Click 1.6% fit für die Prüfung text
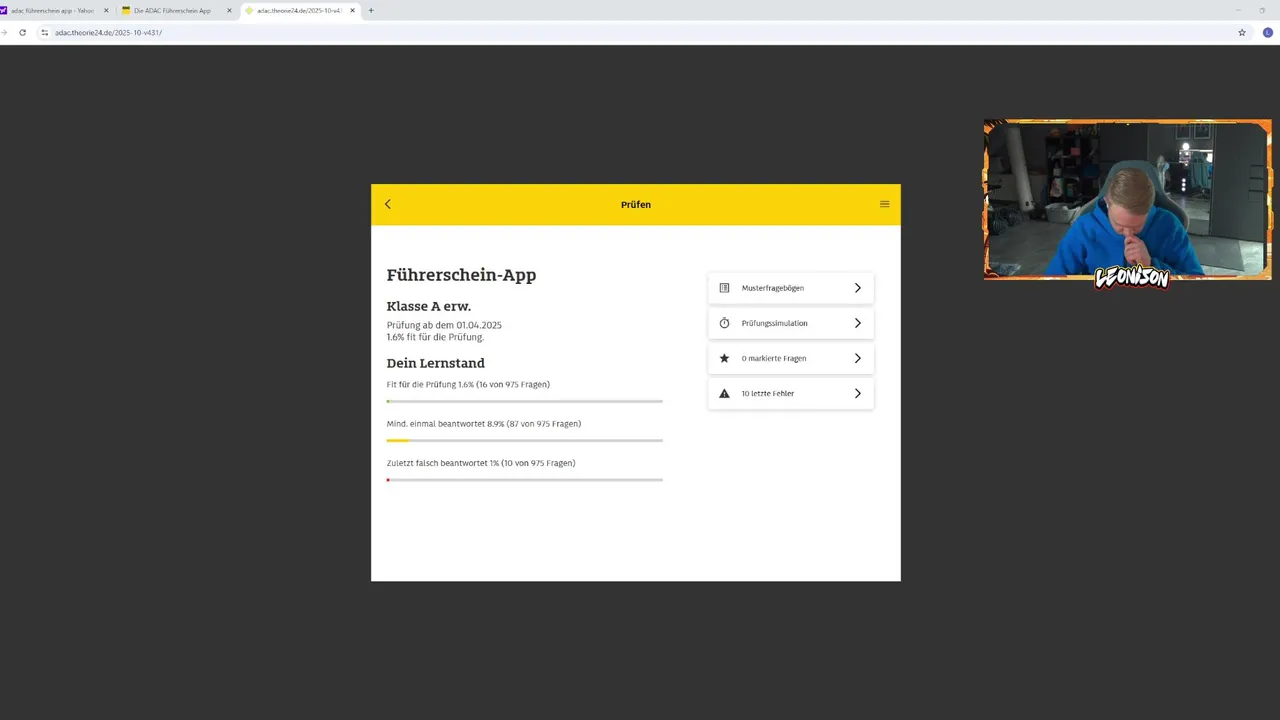Viewport: 1280px width, 720px height. coord(435,337)
